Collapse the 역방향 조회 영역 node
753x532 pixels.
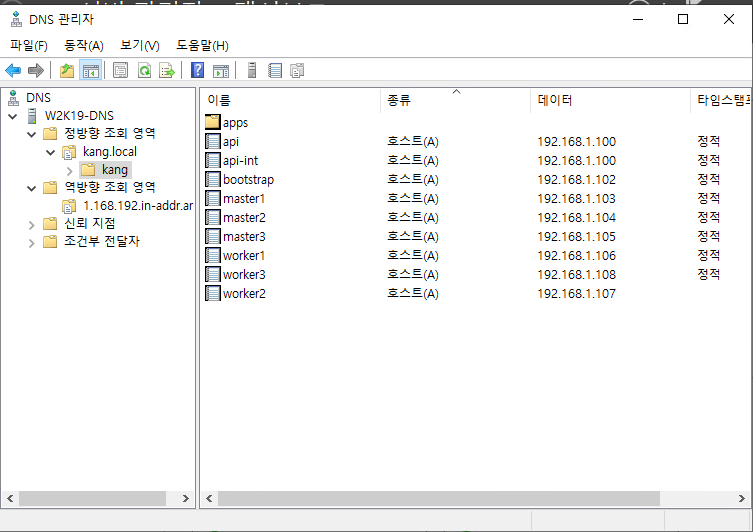[x=32, y=188]
